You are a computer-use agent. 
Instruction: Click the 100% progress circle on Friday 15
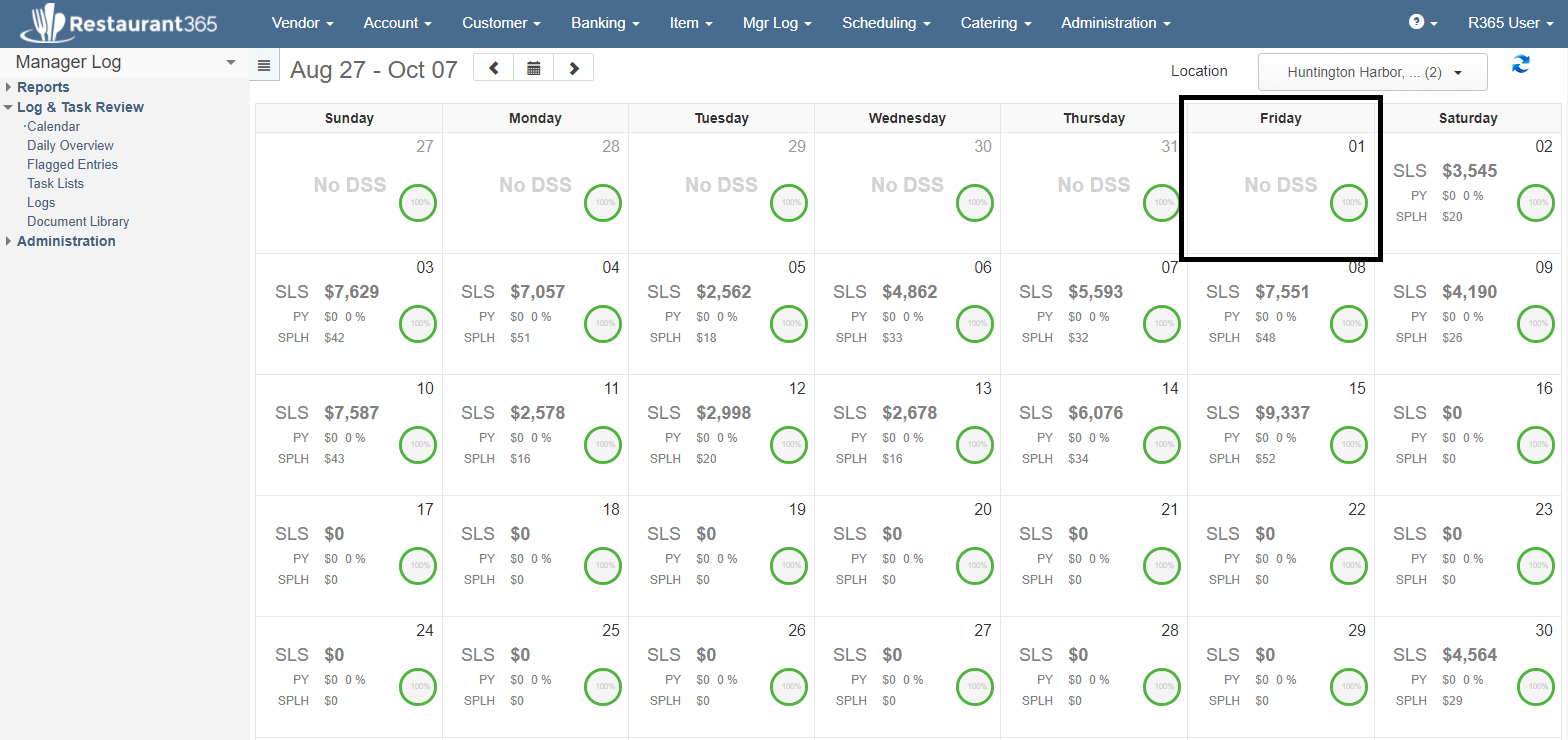(1349, 445)
